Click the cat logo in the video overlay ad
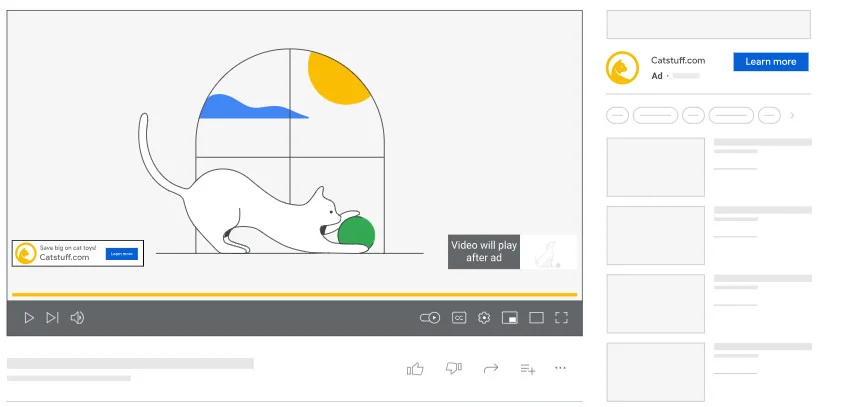841x407 pixels. 26,254
